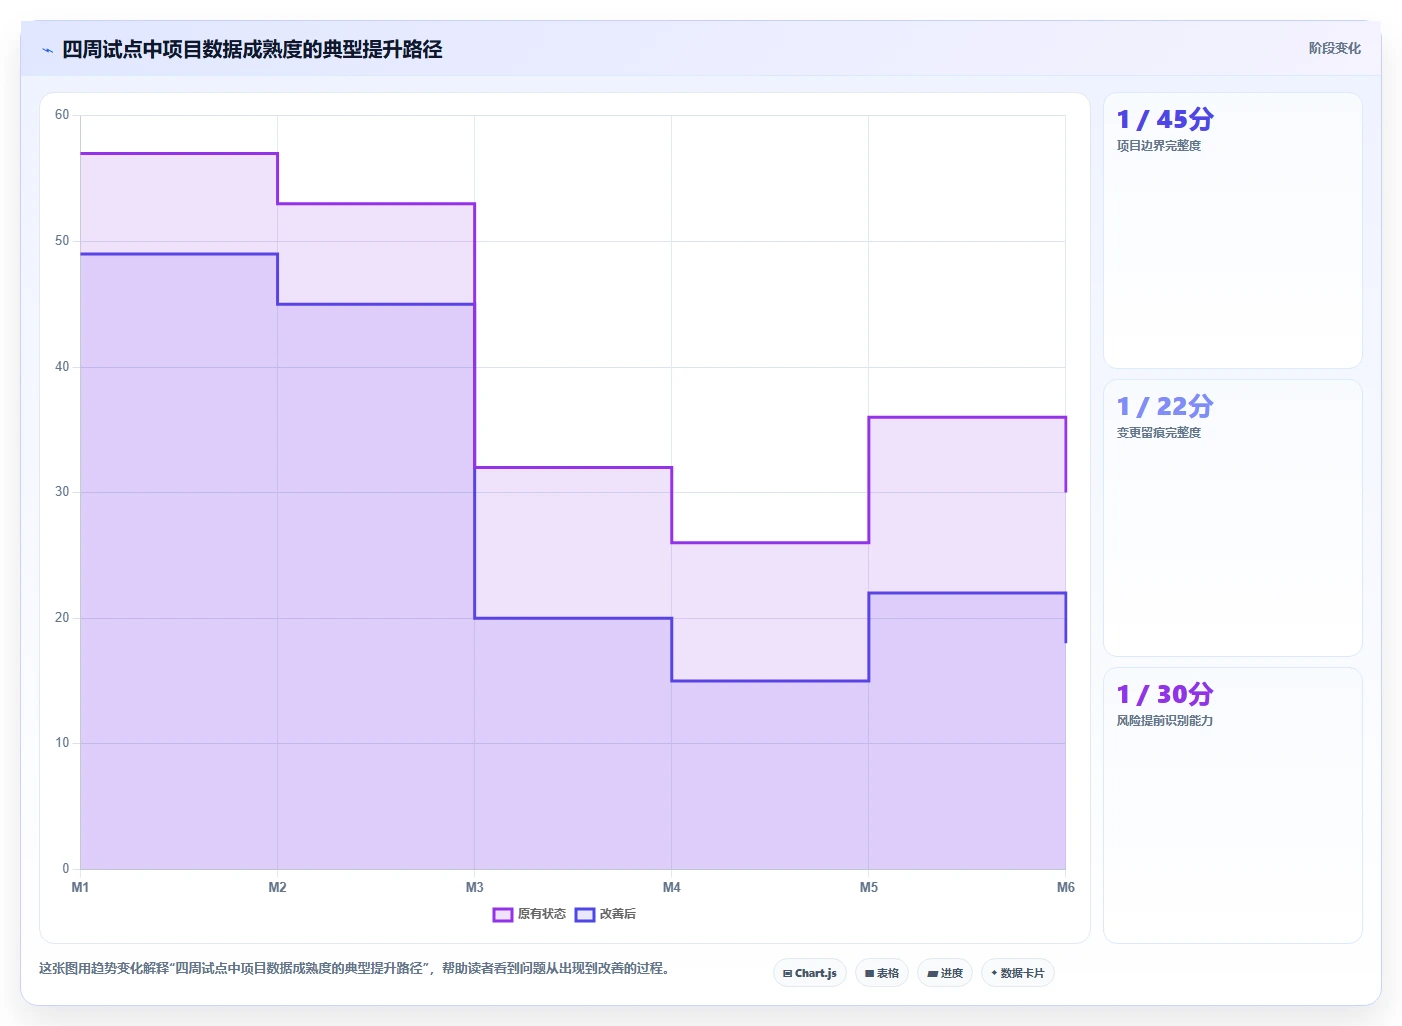The image size is (1402, 1026).
Task: Click the 1 / 45分 score value
Action: 1165,119
